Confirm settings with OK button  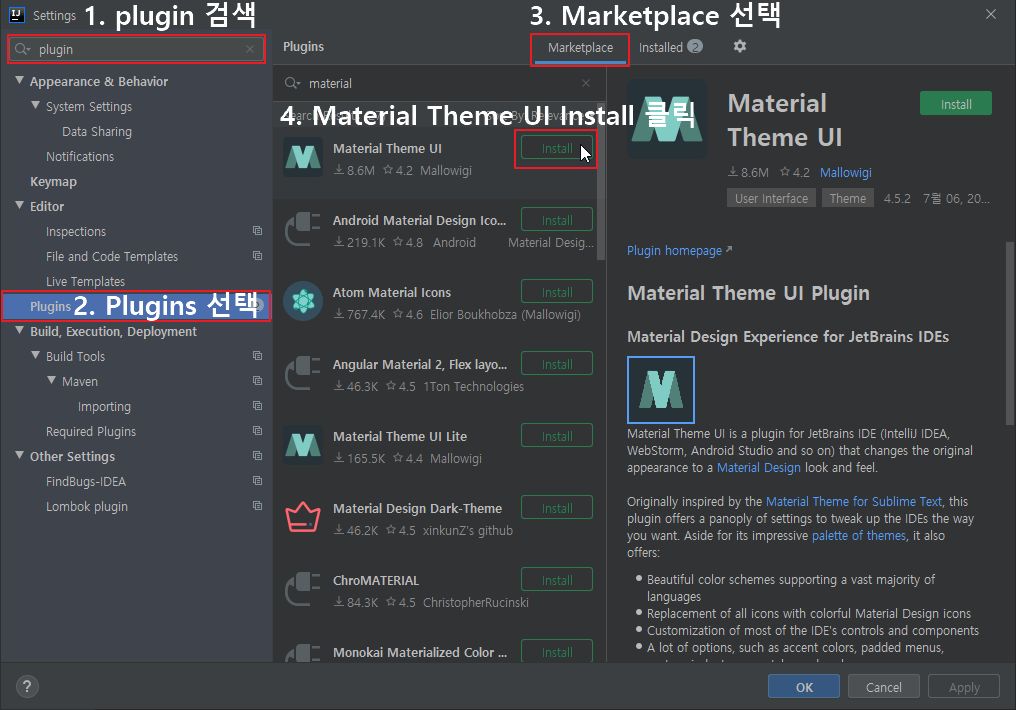(803, 687)
